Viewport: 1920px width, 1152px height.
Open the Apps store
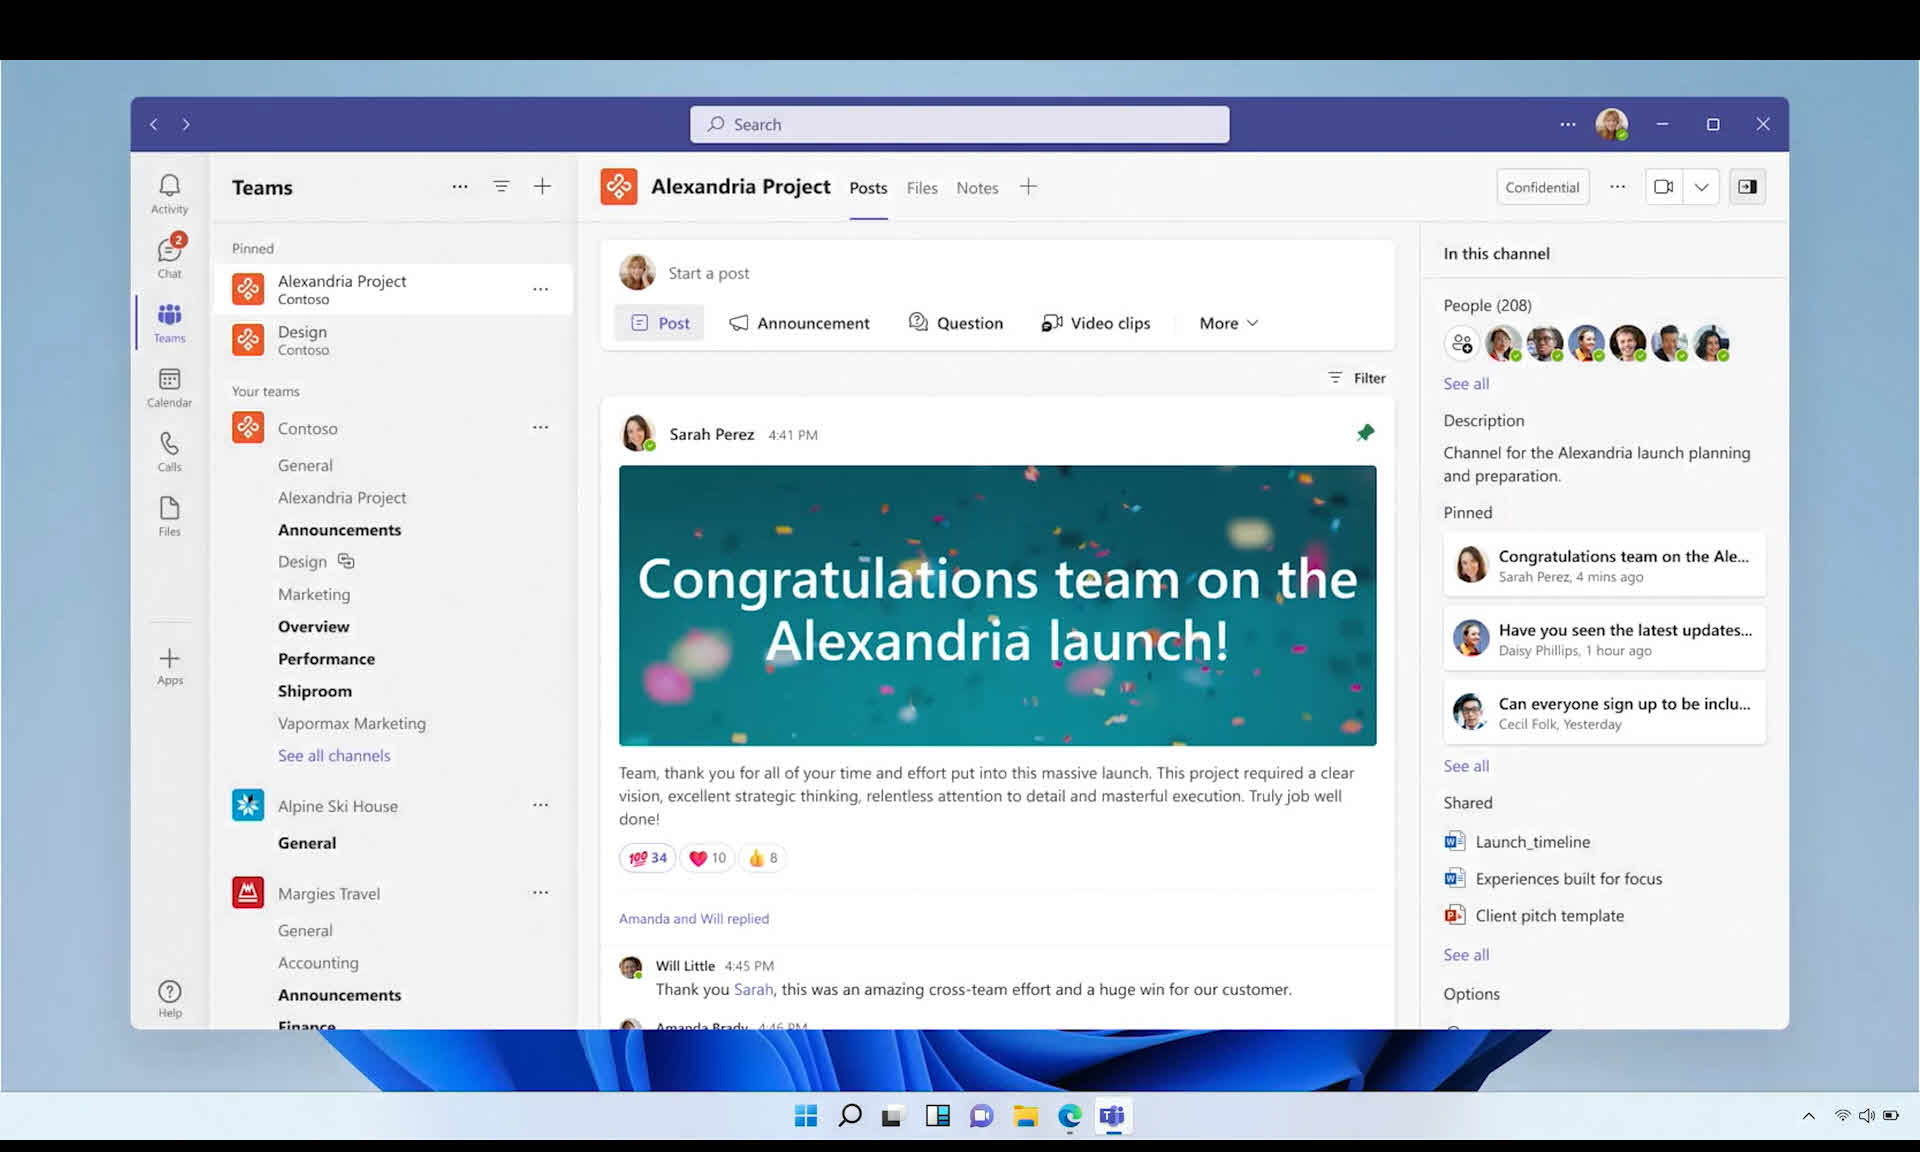(169, 666)
